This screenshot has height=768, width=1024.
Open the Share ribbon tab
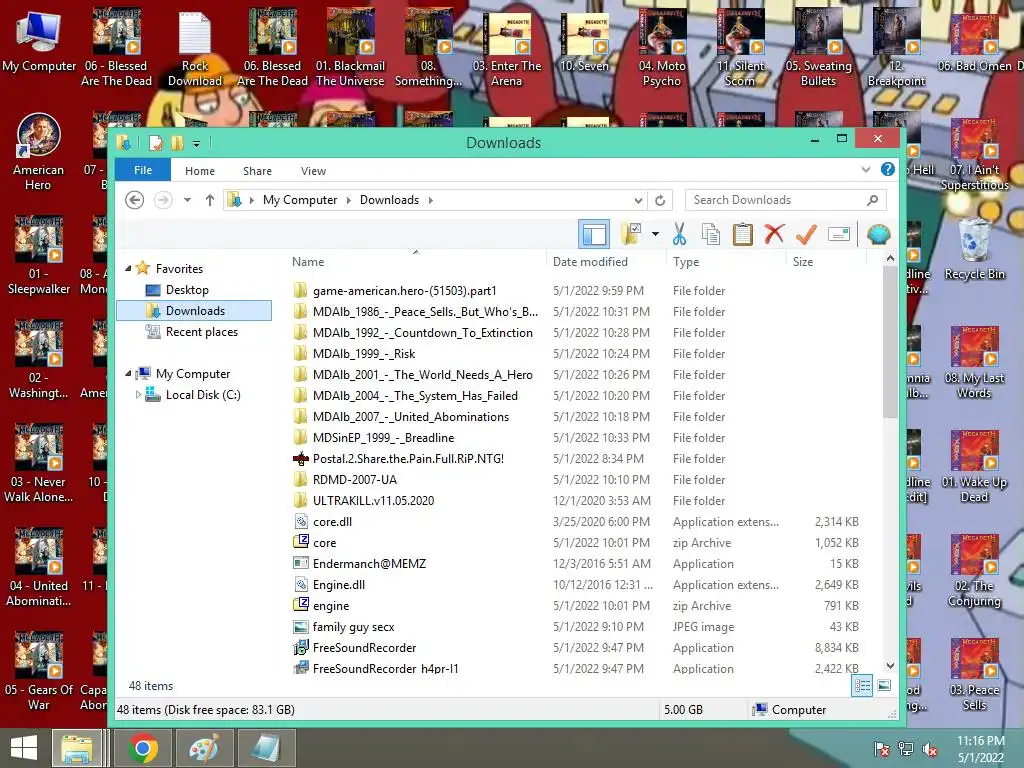tap(257, 171)
